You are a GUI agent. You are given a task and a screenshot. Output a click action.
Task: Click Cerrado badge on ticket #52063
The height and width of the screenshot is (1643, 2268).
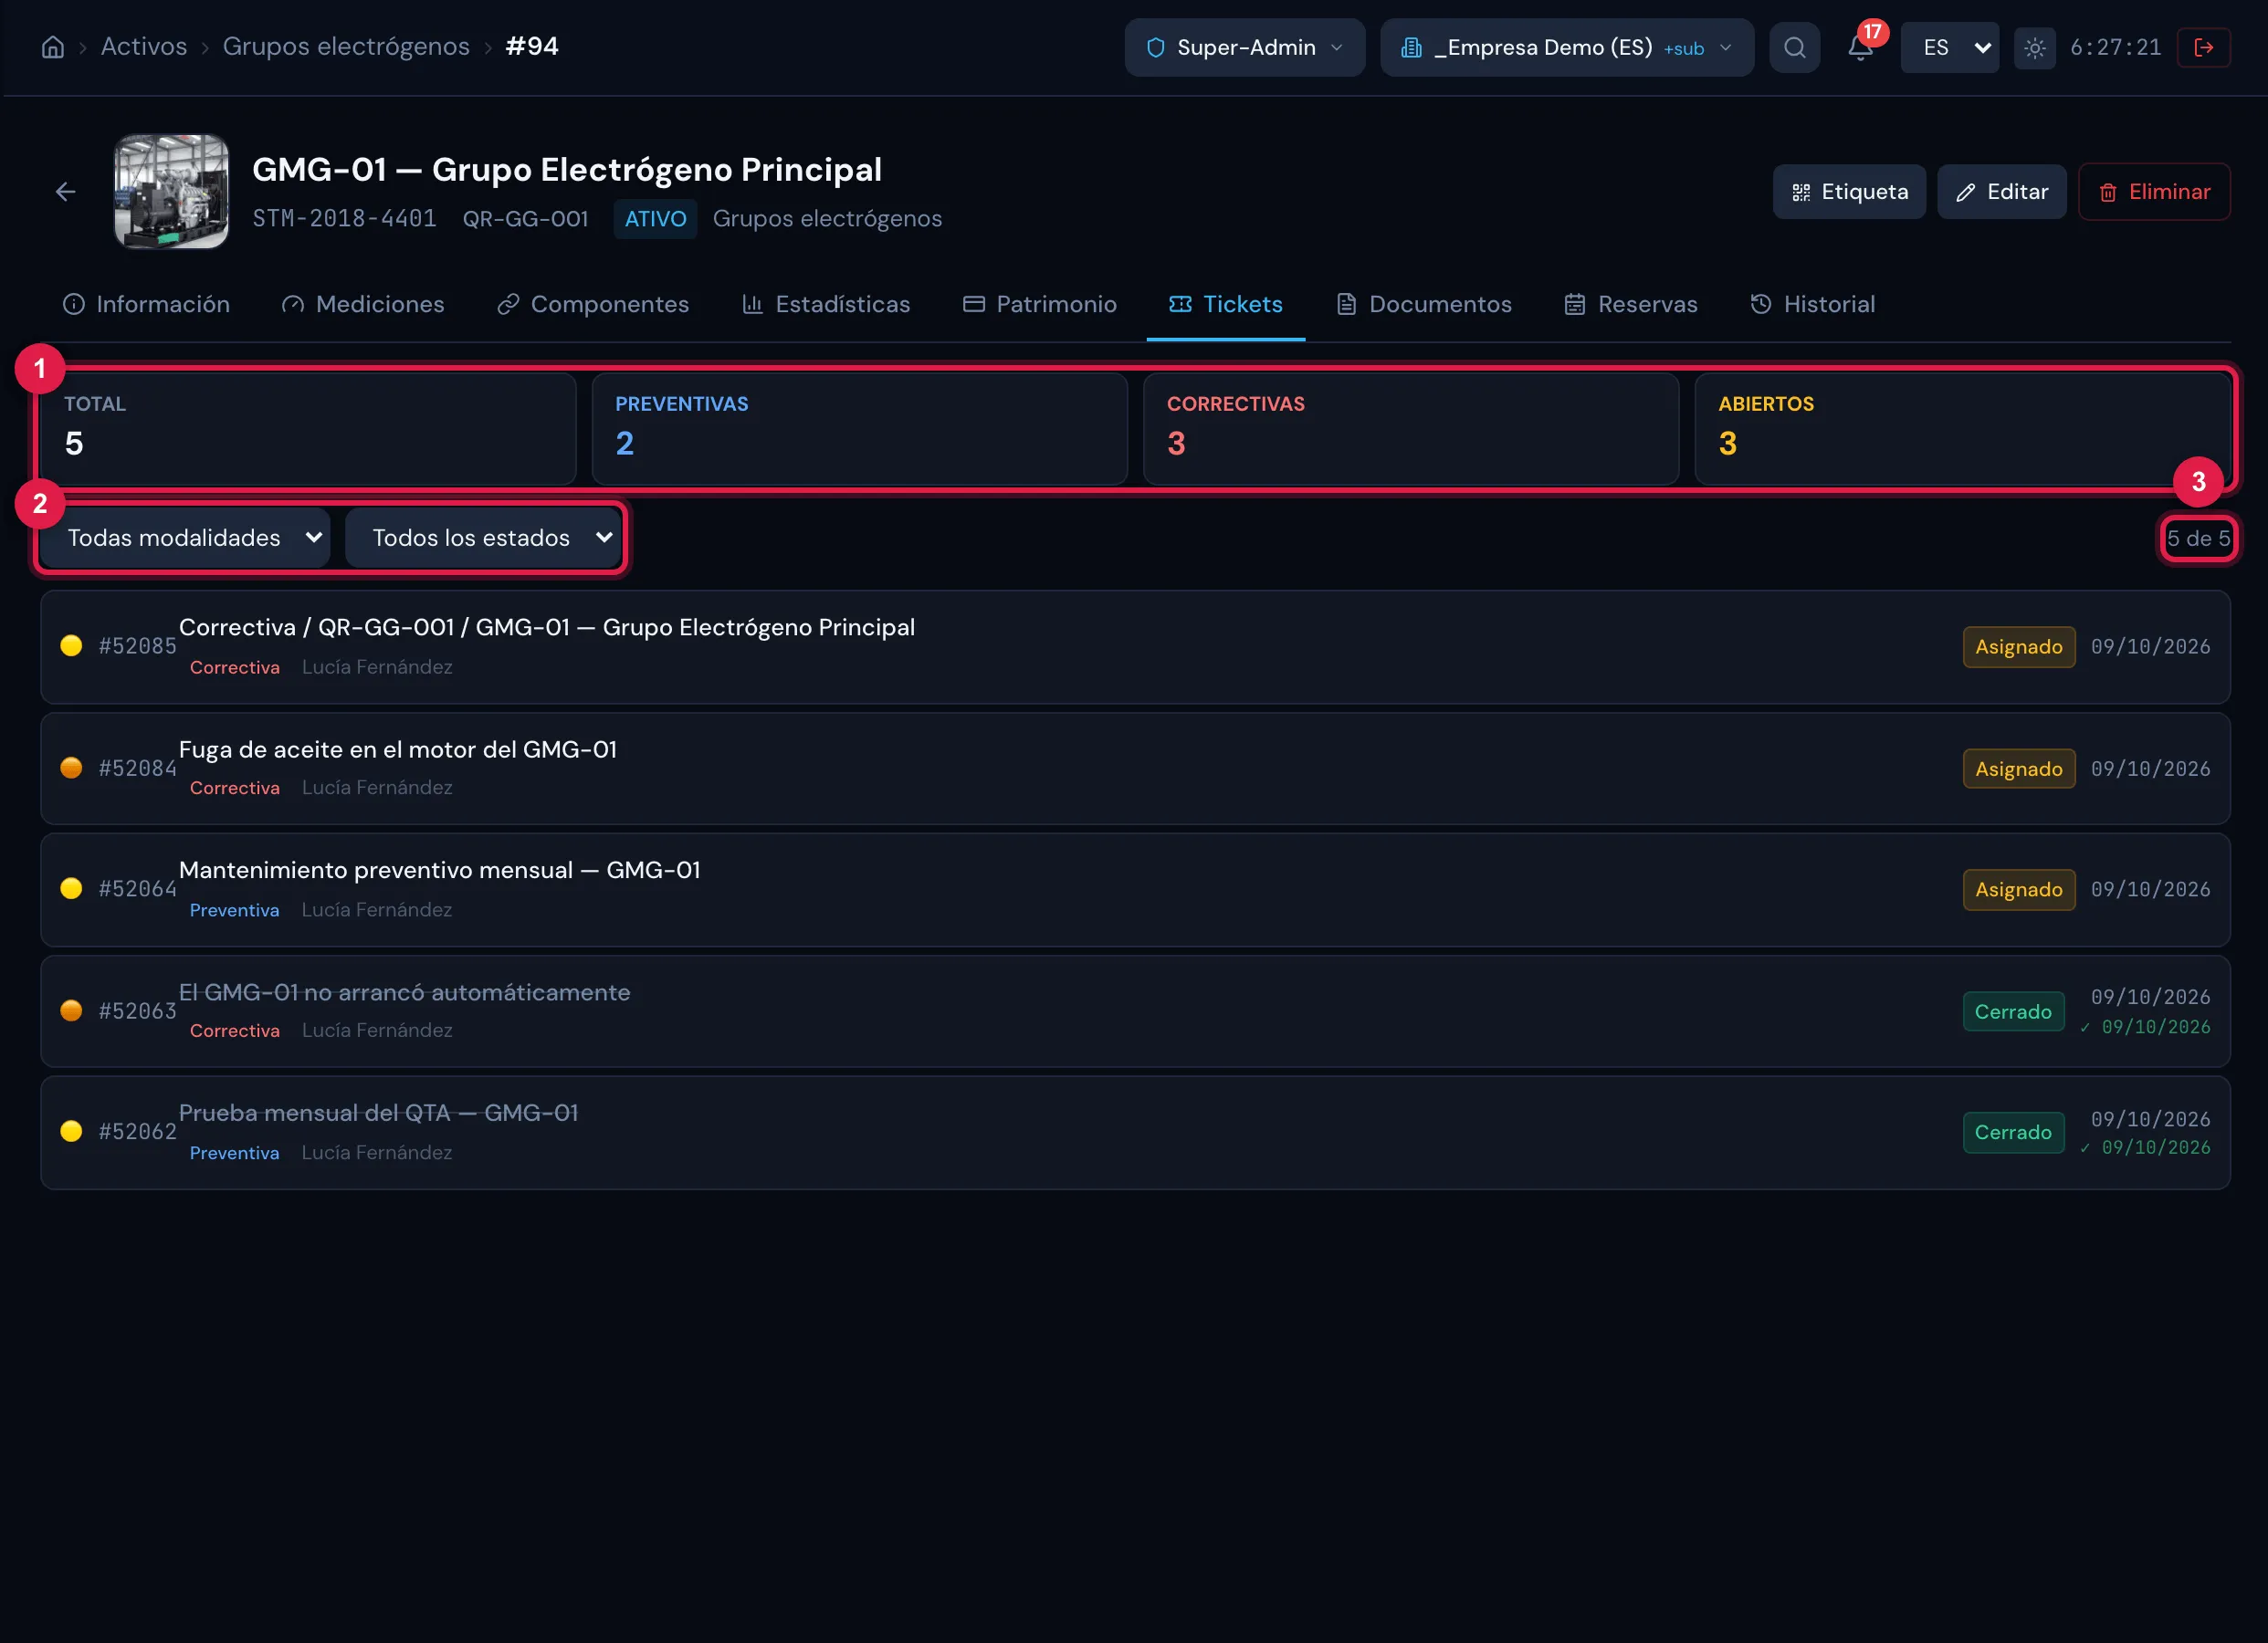2013,1012
